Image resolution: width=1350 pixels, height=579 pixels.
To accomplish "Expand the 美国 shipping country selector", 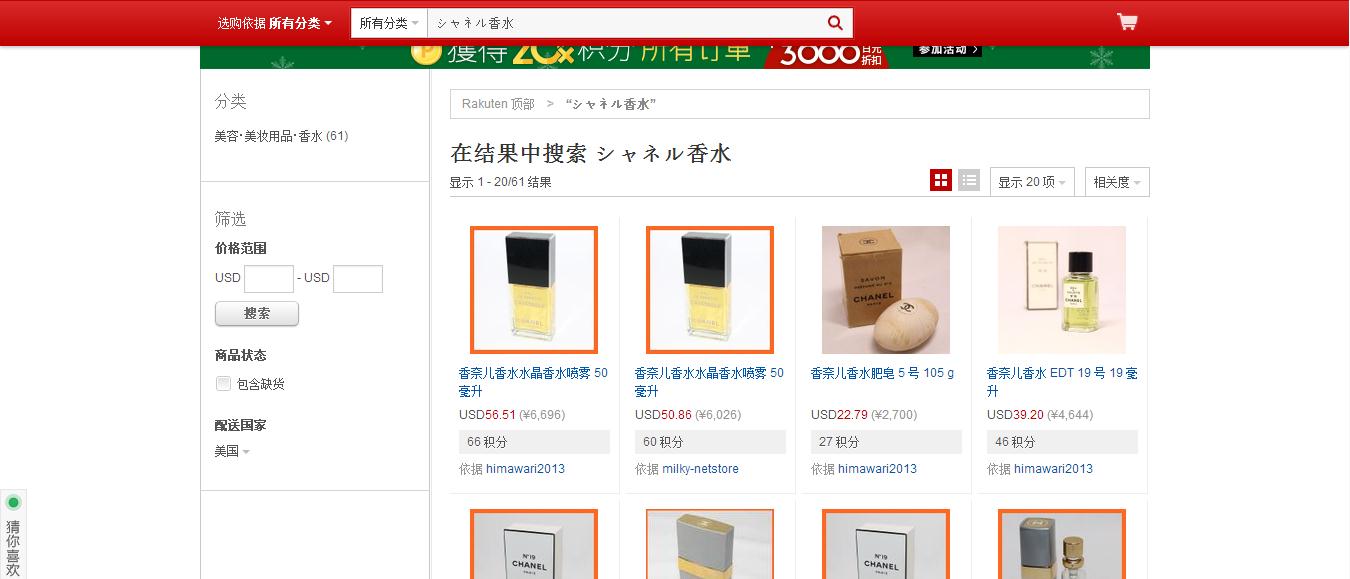I will [x=232, y=451].
